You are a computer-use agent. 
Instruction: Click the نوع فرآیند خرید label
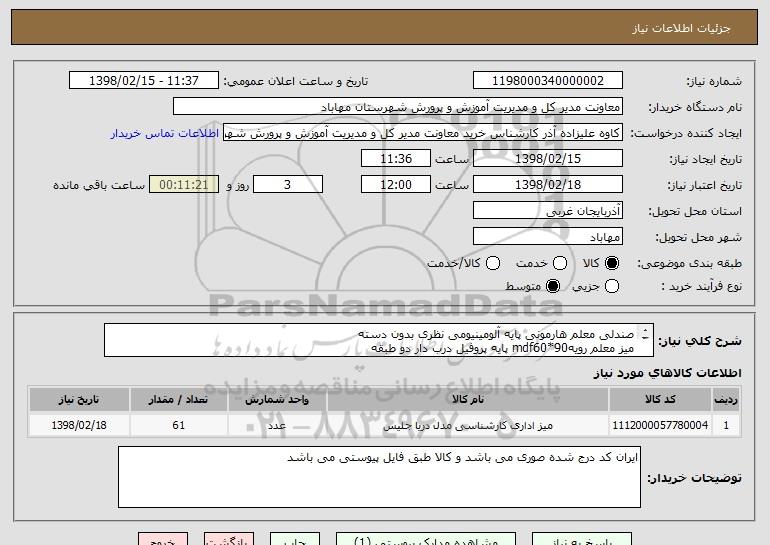701,286
